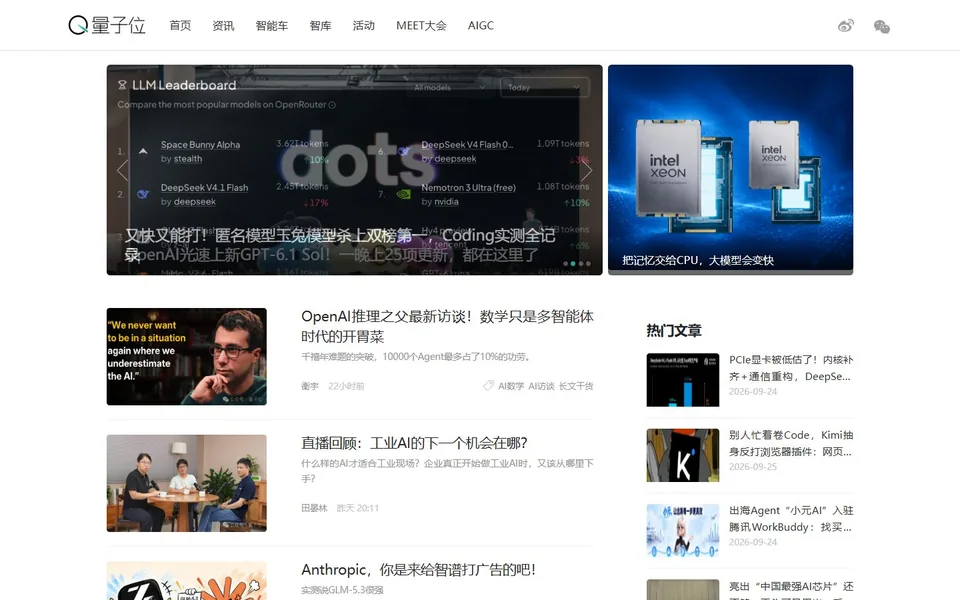
Task: Open thumbnail of OpenAI推理之父 interview article
Action: pos(187,356)
